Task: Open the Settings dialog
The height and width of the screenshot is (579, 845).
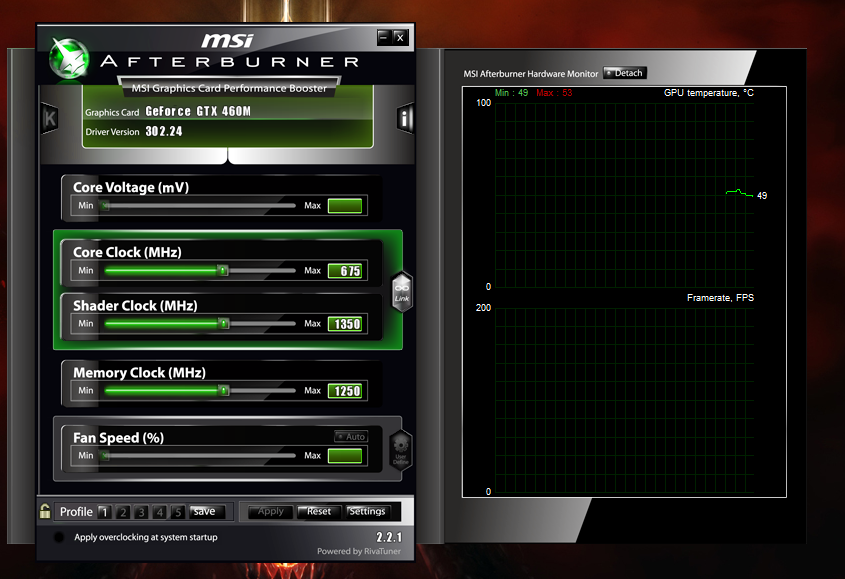Action: [x=367, y=511]
